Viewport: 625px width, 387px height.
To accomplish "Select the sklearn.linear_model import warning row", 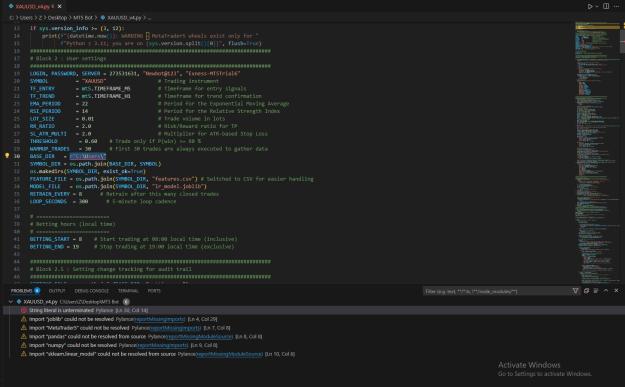I will (x=314, y=354).
